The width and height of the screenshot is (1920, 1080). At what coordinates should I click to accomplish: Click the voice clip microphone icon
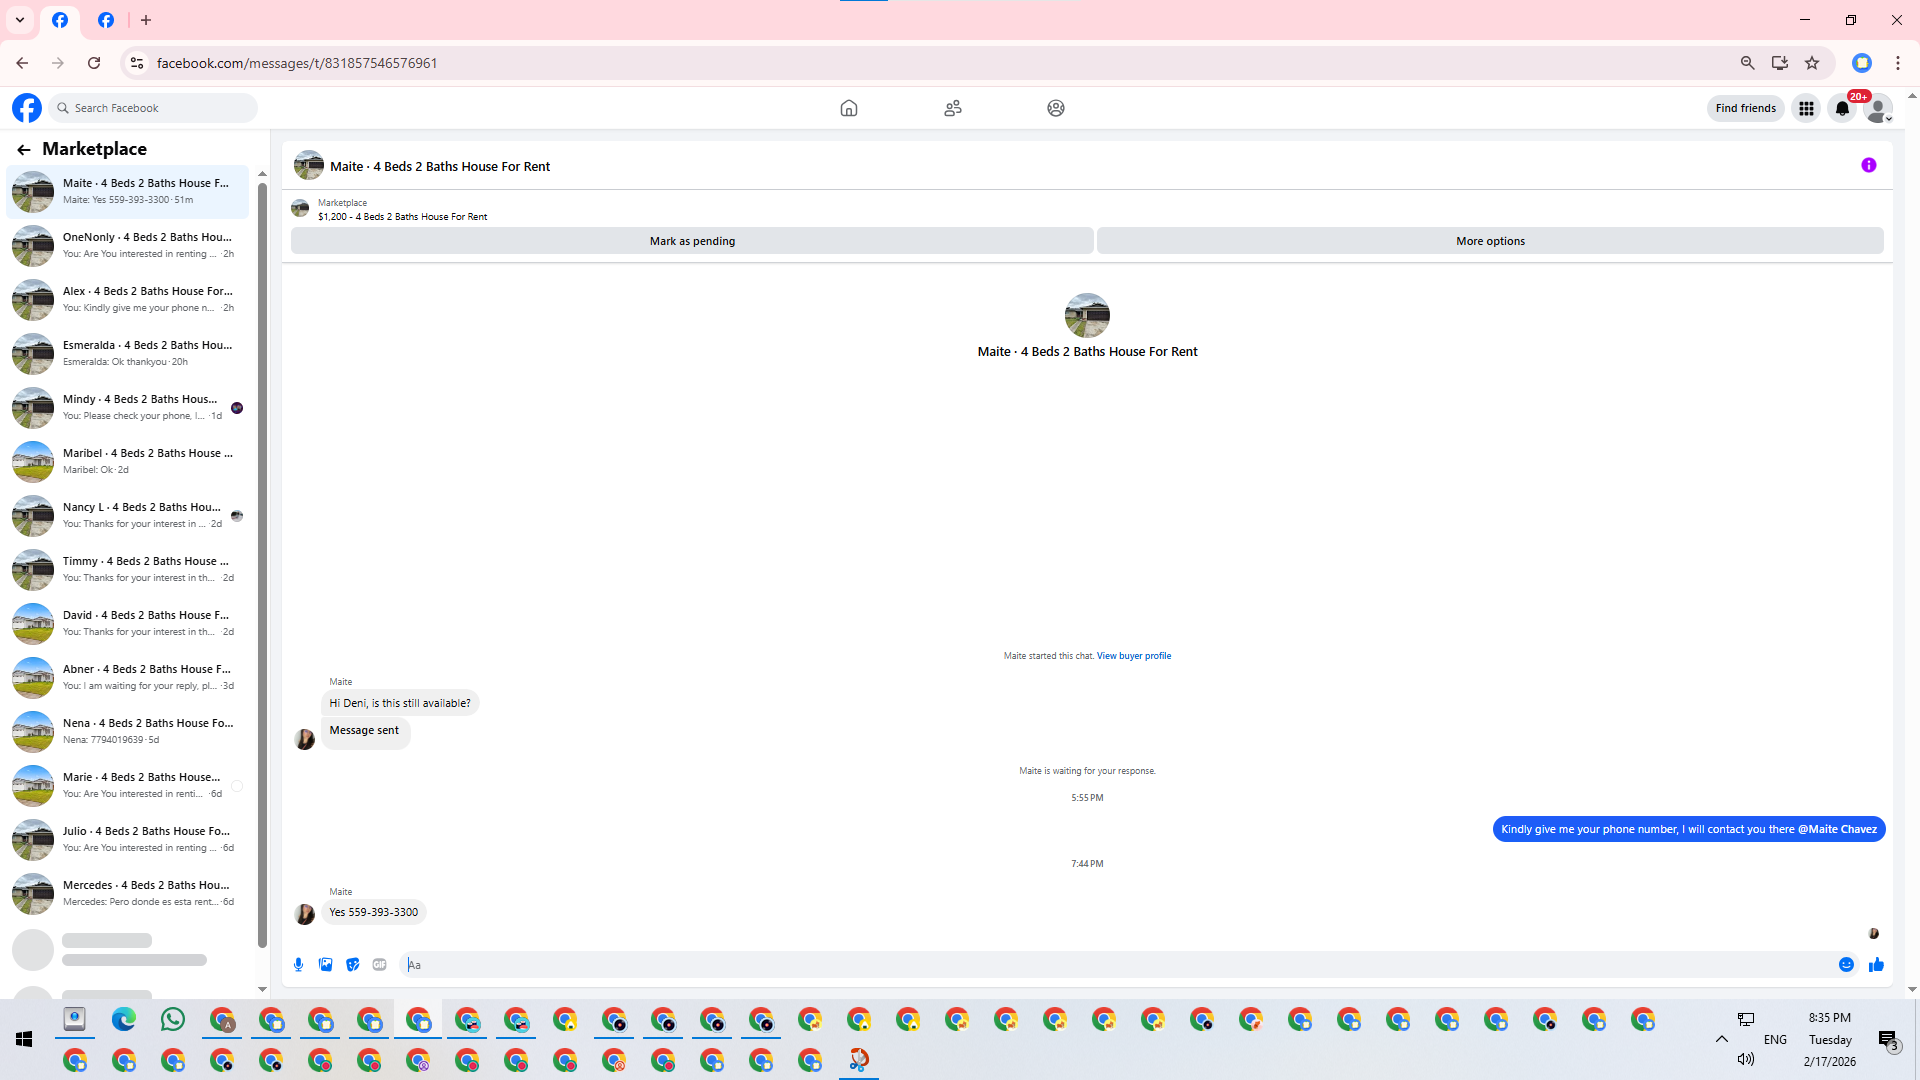298,965
